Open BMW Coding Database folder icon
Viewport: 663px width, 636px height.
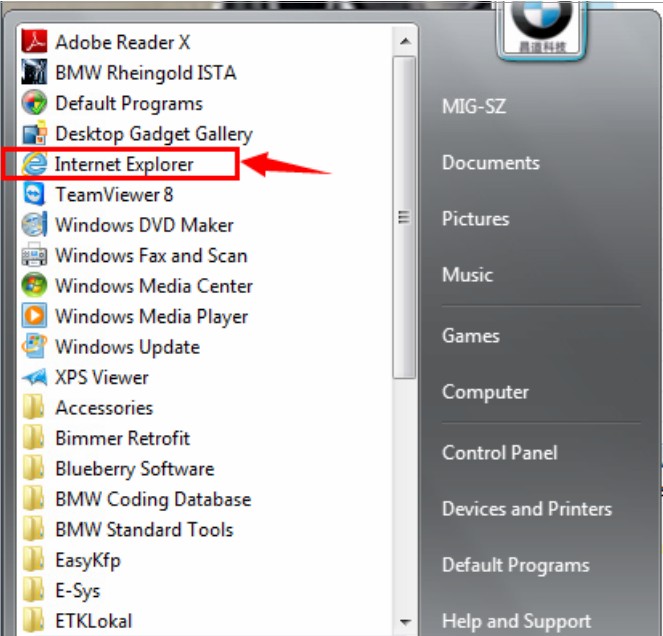(x=33, y=499)
